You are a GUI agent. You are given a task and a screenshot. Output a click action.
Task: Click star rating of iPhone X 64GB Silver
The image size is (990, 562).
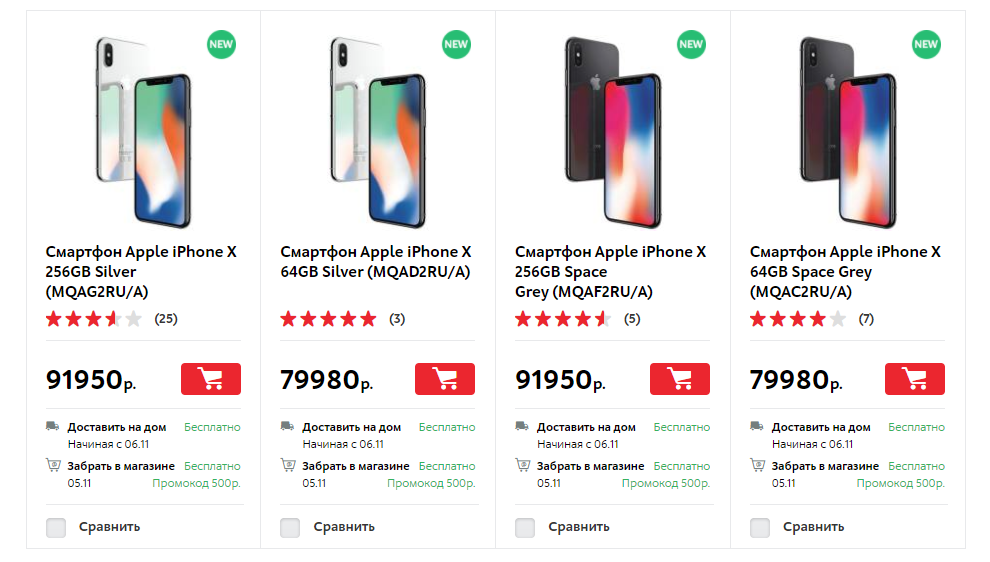coord(328,320)
